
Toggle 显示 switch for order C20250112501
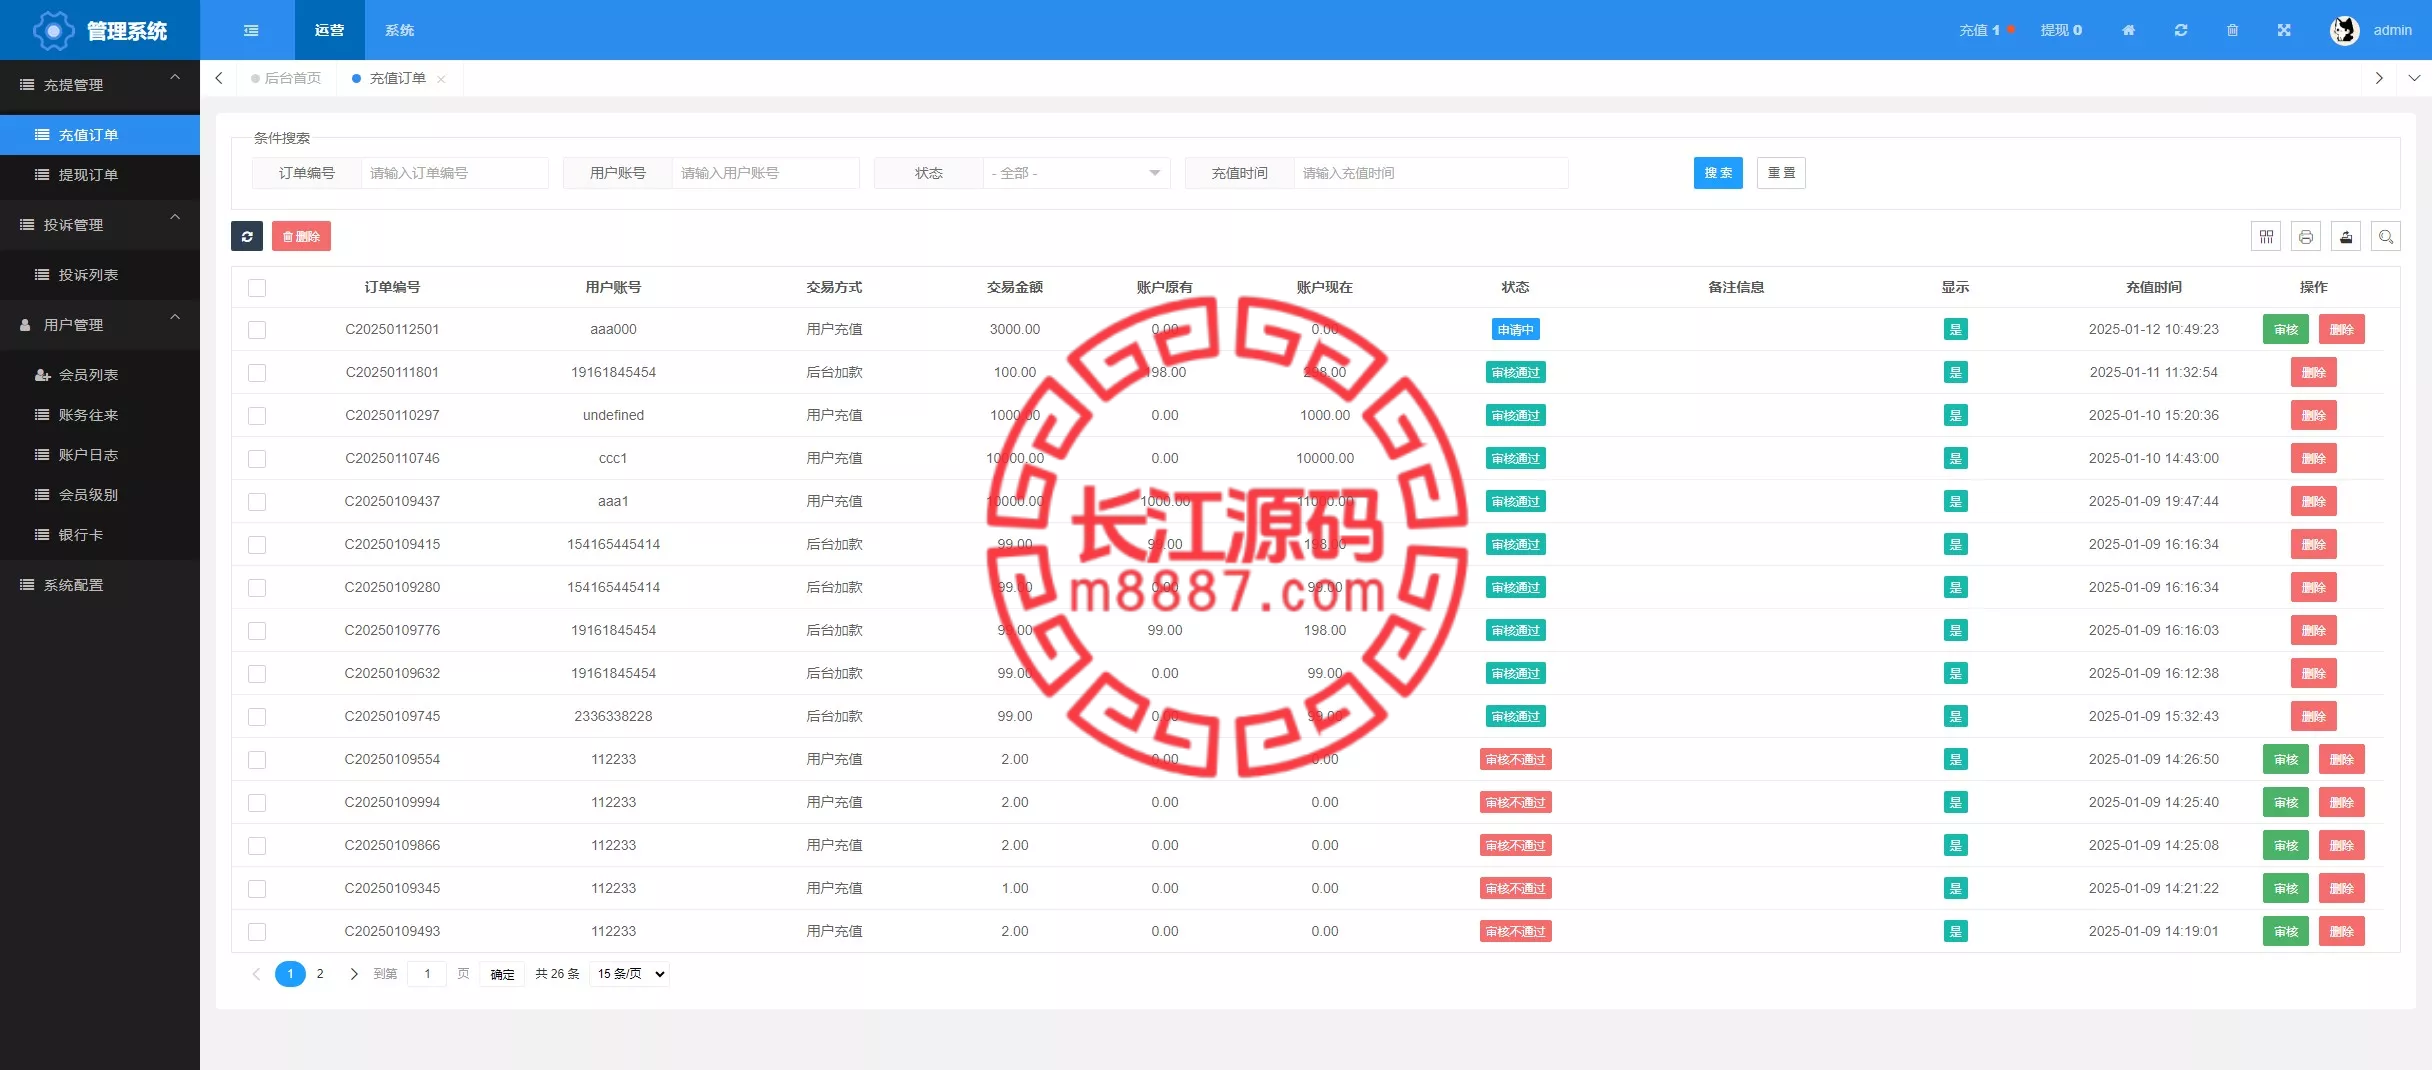pyautogui.click(x=1955, y=329)
